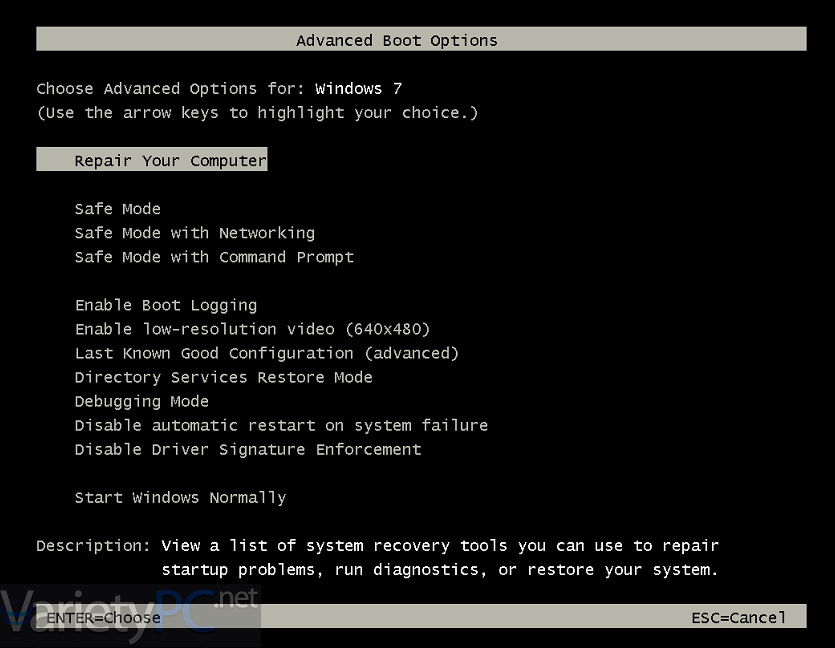This screenshot has width=835, height=648.
Task: Click the Advanced Boot Options title bar
Action: coord(421,39)
